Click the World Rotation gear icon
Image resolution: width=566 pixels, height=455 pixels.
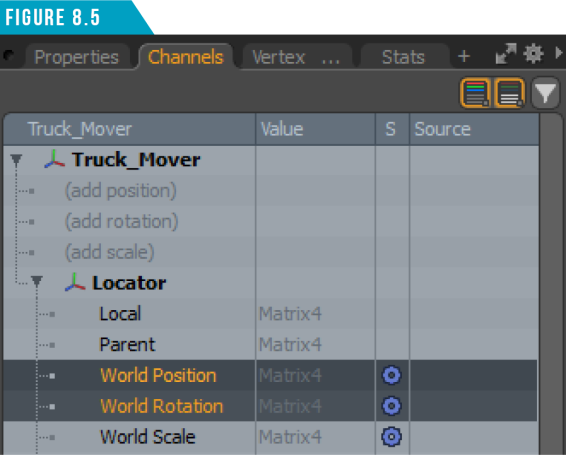pyautogui.click(x=392, y=406)
